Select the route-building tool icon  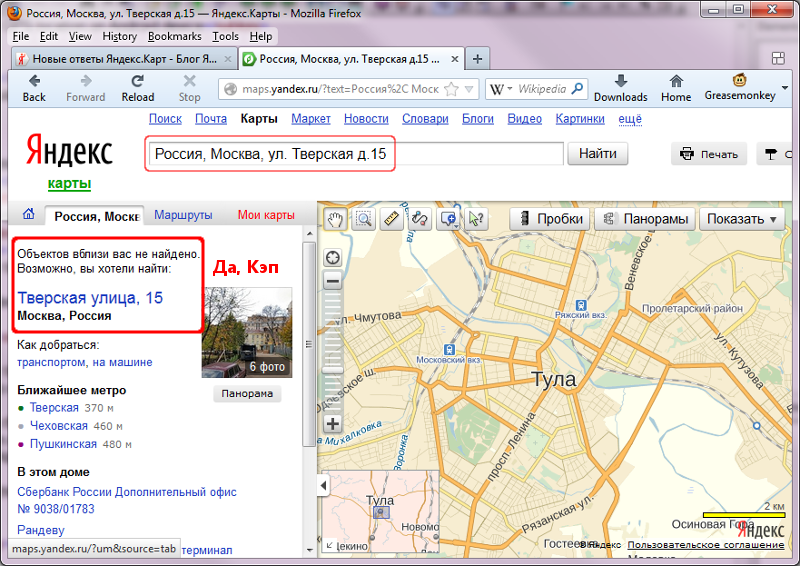(419, 219)
